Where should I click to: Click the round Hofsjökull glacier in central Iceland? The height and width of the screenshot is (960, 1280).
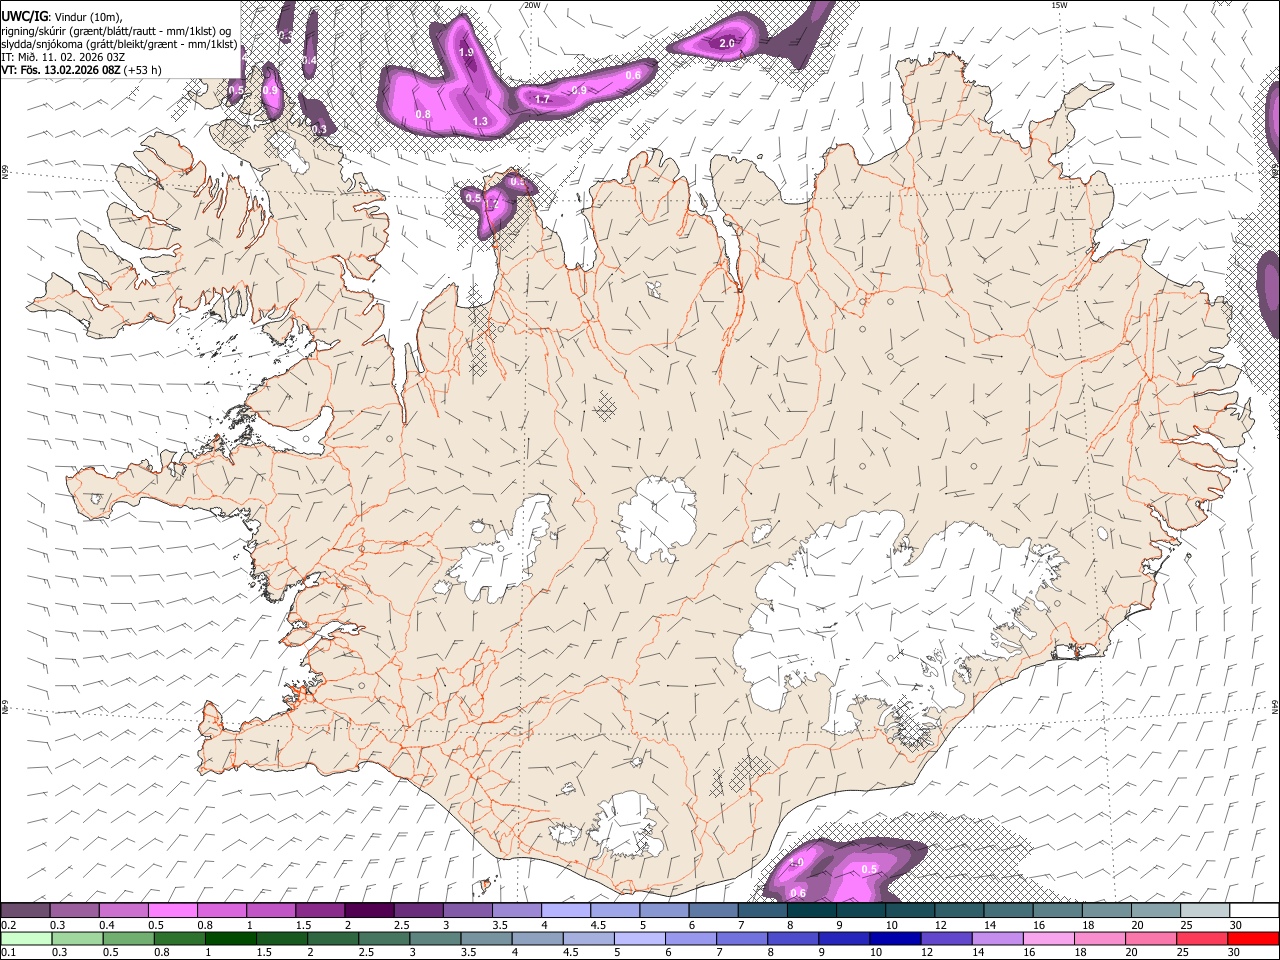(x=657, y=517)
